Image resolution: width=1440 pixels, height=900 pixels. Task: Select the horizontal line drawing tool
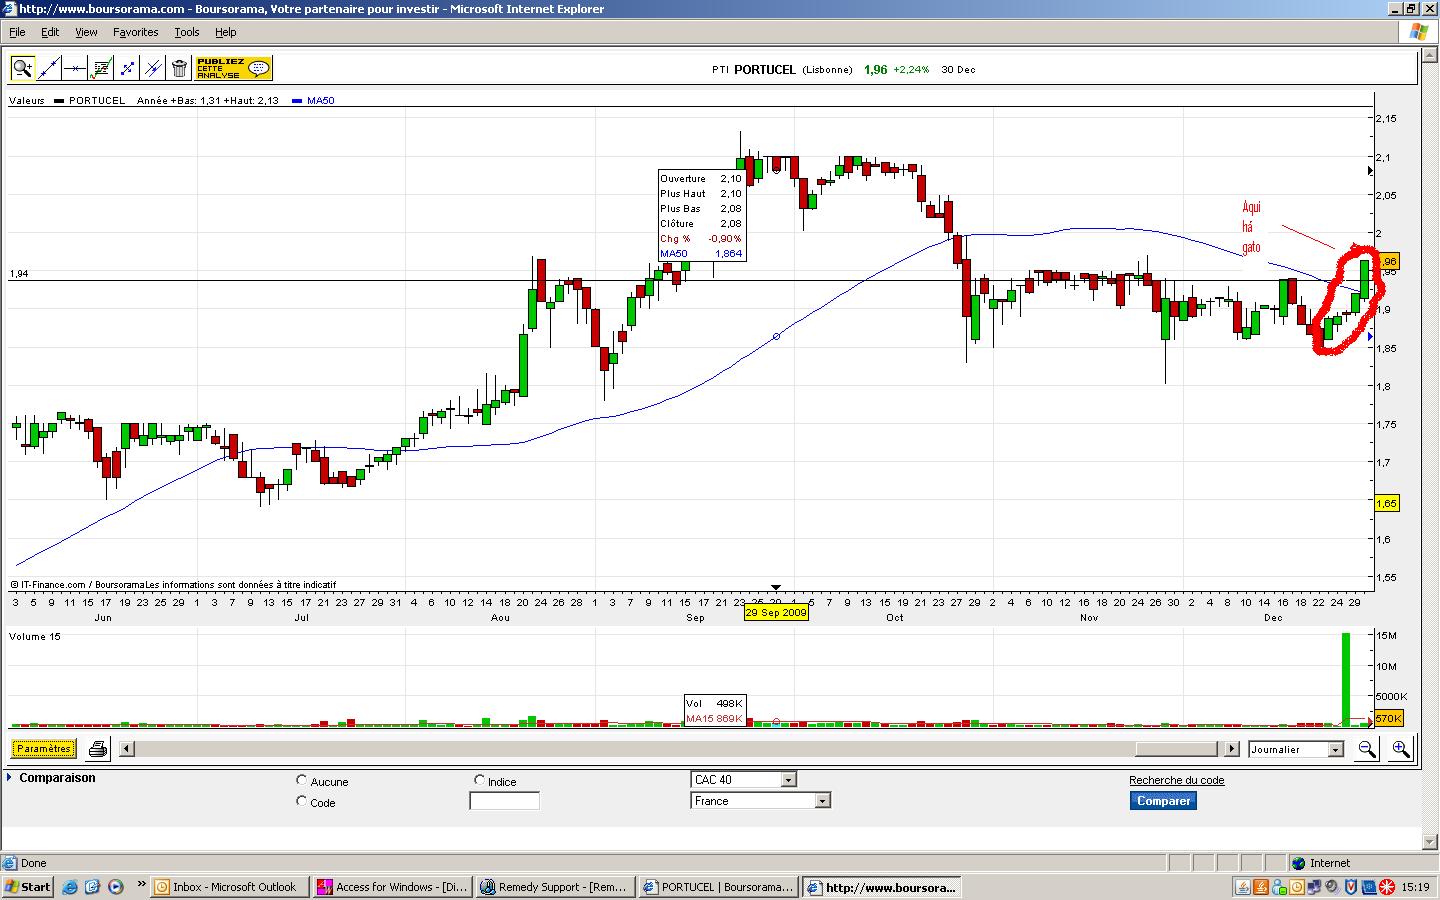click(x=75, y=68)
